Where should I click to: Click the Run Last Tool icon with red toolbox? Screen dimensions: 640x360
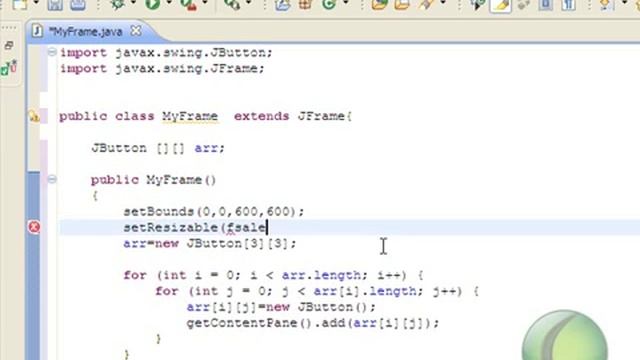pos(189,4)
